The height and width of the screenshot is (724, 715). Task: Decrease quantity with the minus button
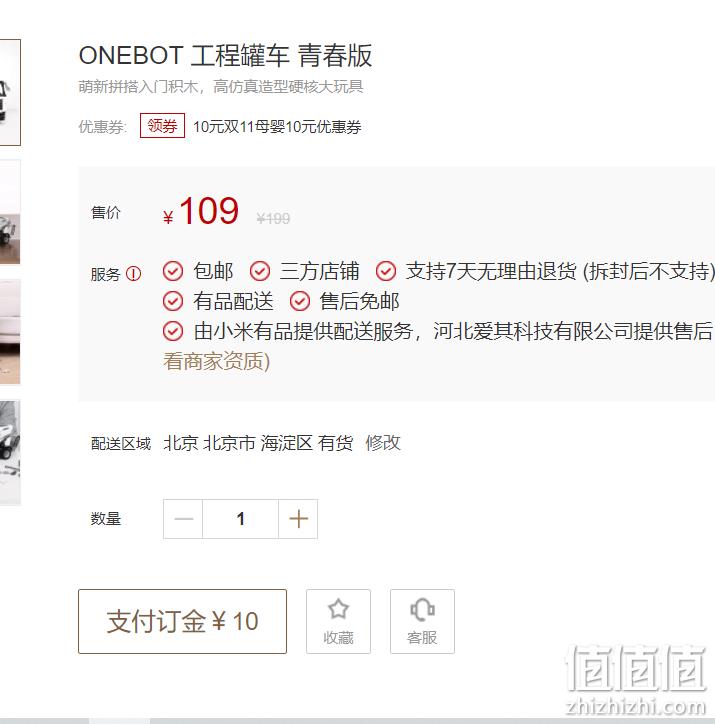(x=183, y=519)
